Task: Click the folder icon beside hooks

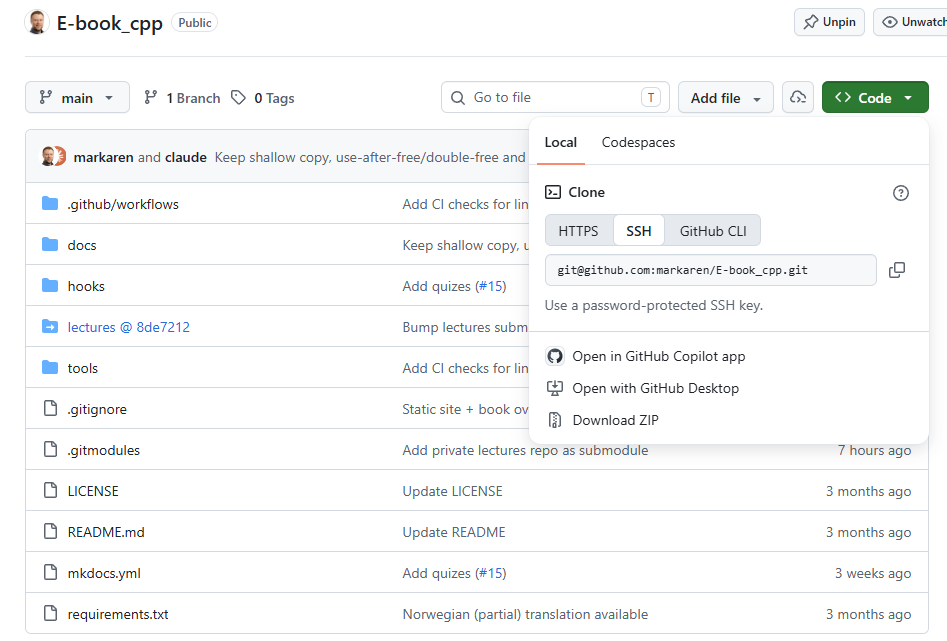Action: coord(50,285)
